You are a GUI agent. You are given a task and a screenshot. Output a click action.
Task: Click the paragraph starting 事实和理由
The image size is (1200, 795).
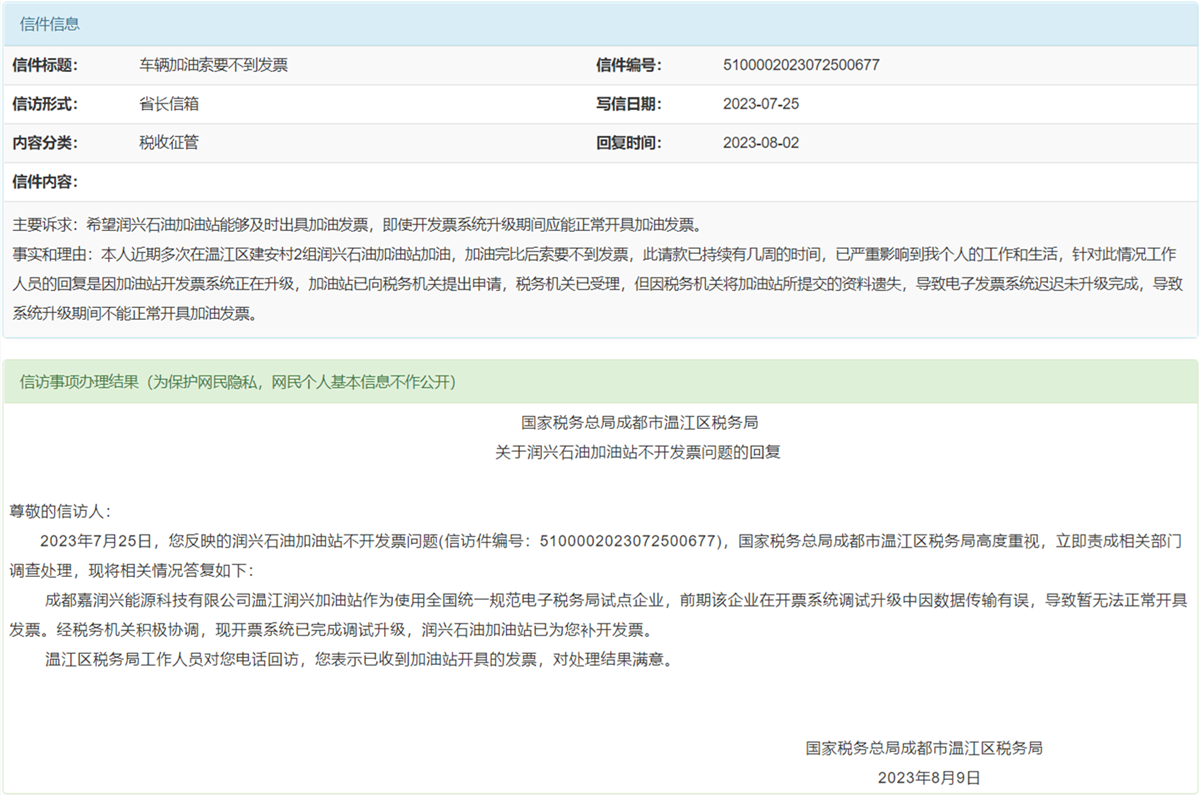[x=598, y=284]
